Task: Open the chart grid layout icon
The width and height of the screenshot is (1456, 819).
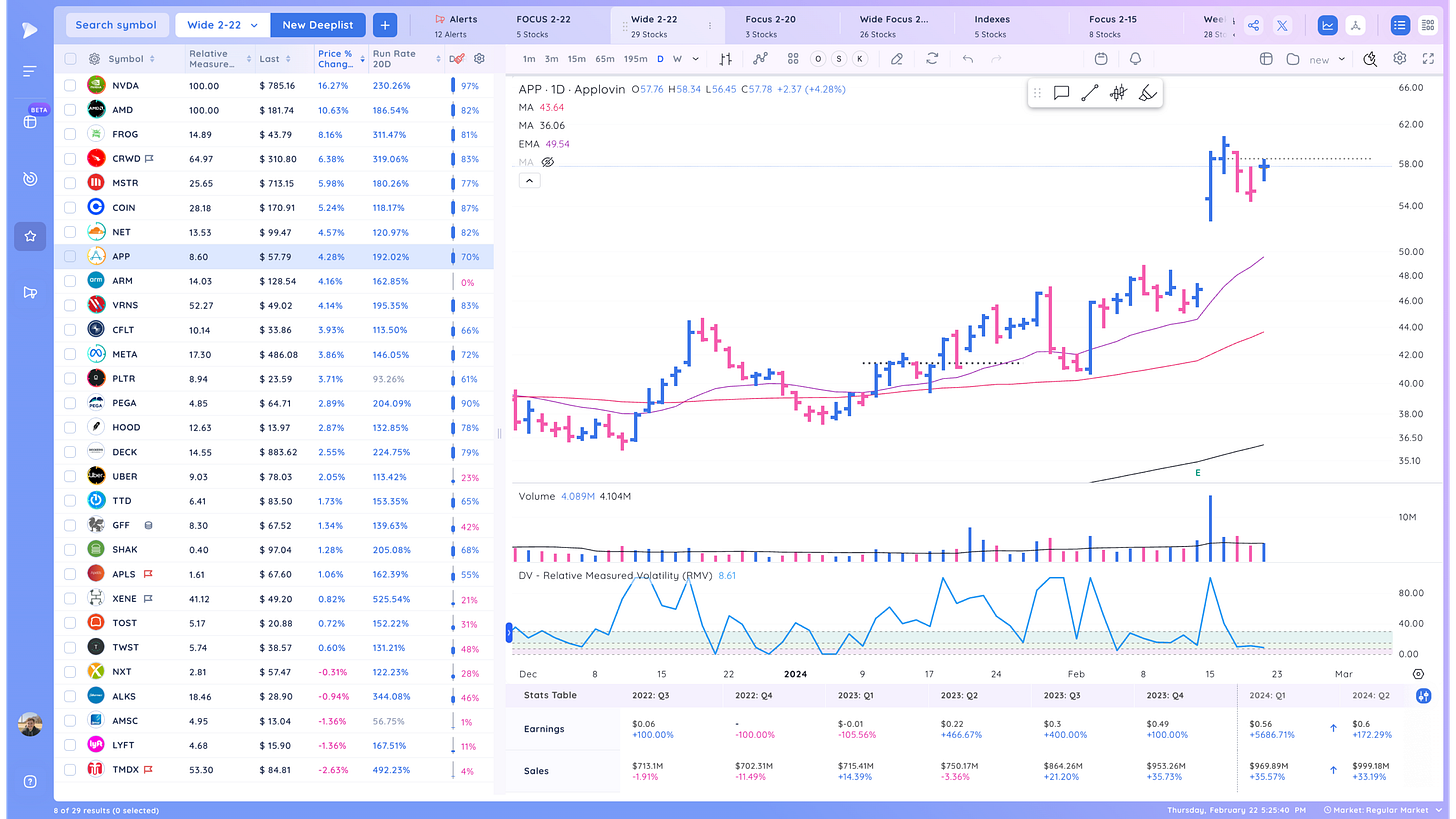Action: [x=793, y=59]
